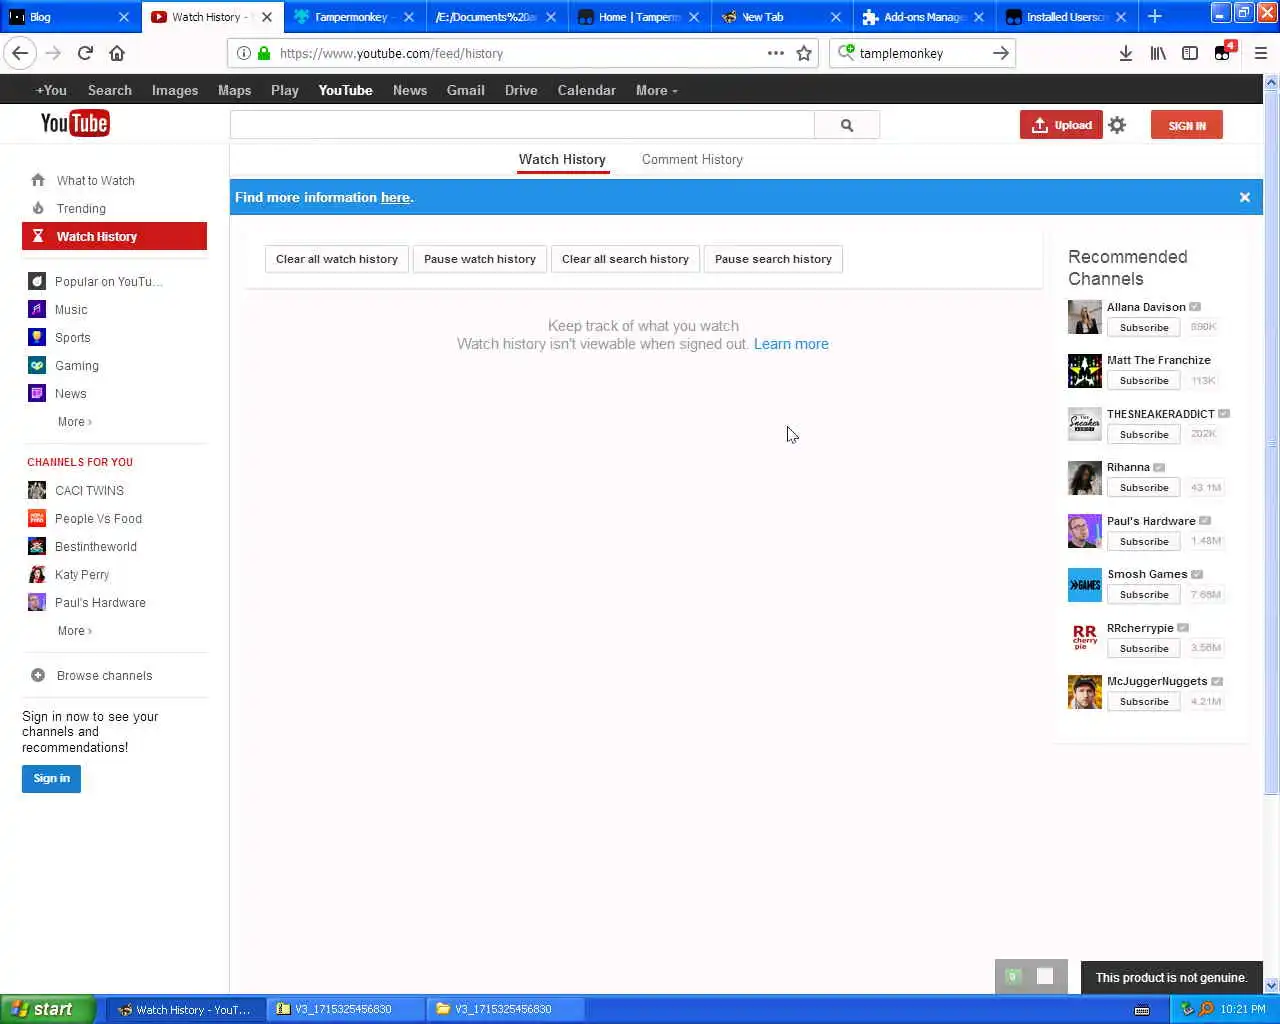Open What to Watch in sidebar
The width and height of the screenshot is (1280, 1024).
(x=96, y=181)
